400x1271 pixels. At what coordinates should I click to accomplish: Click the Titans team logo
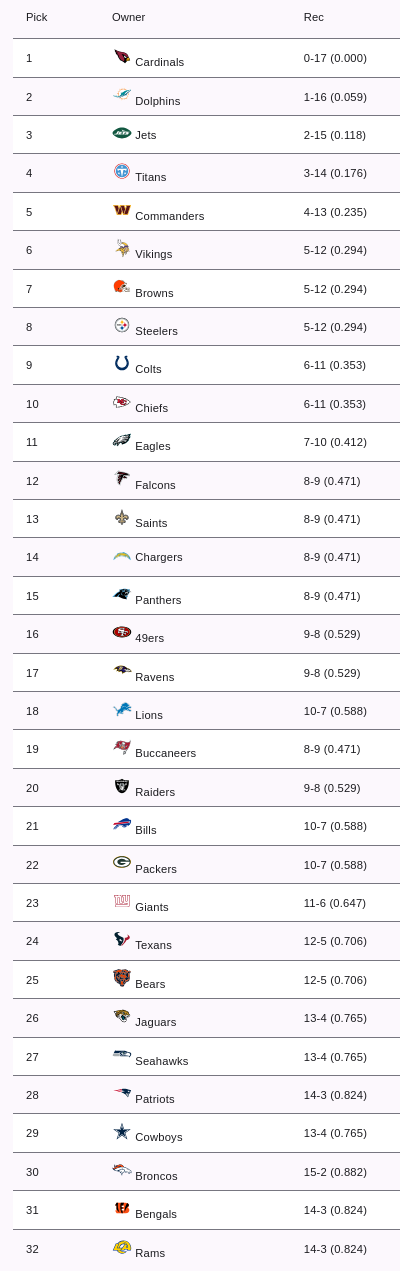pyautogui.click(x=122, y=172)
